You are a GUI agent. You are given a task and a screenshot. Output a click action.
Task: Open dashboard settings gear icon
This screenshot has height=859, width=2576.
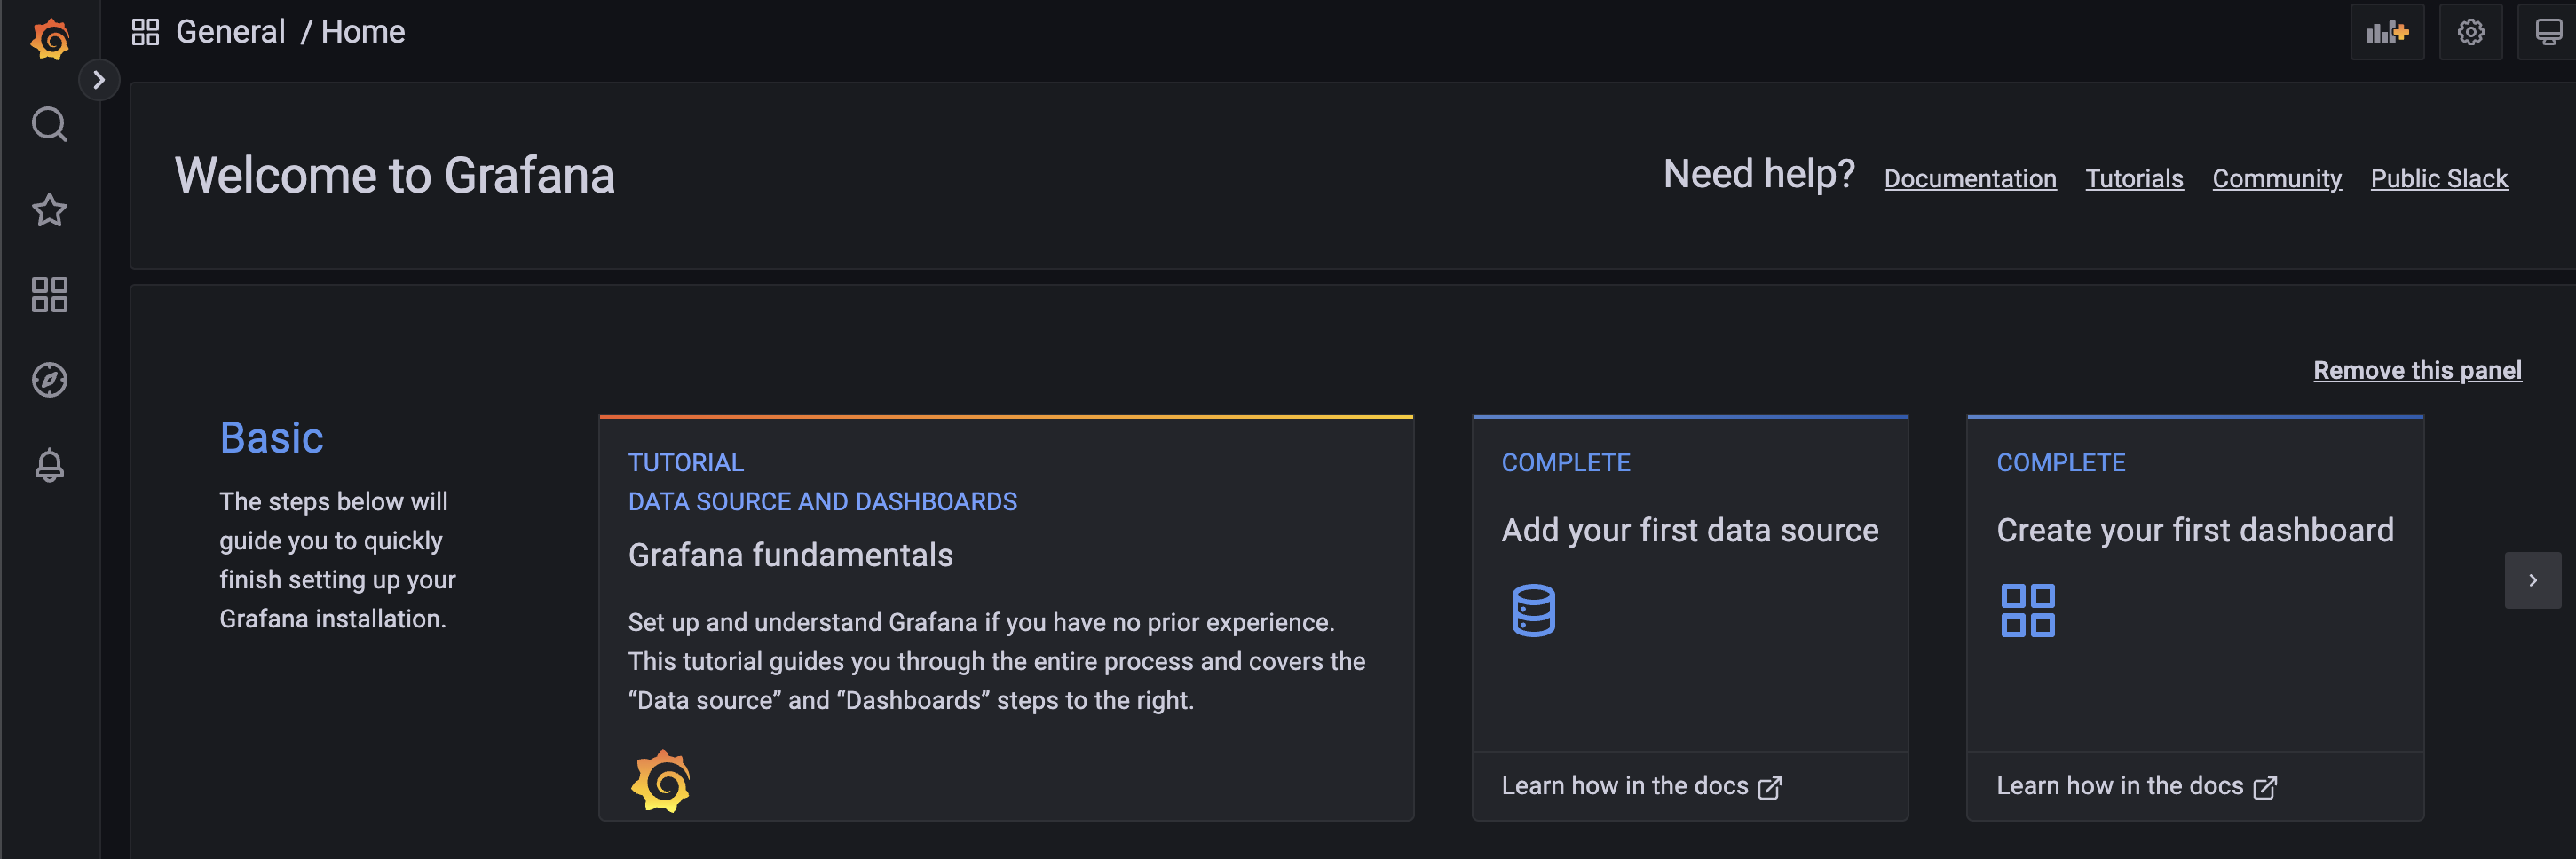2470,33
